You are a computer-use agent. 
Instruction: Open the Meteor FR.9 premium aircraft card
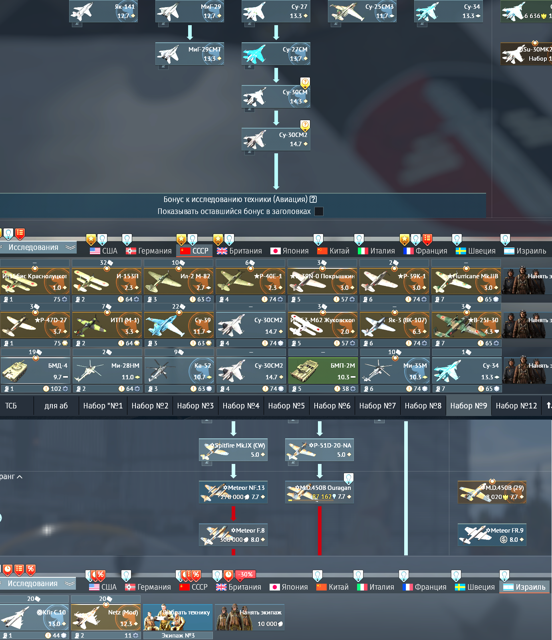pos(492,535)
